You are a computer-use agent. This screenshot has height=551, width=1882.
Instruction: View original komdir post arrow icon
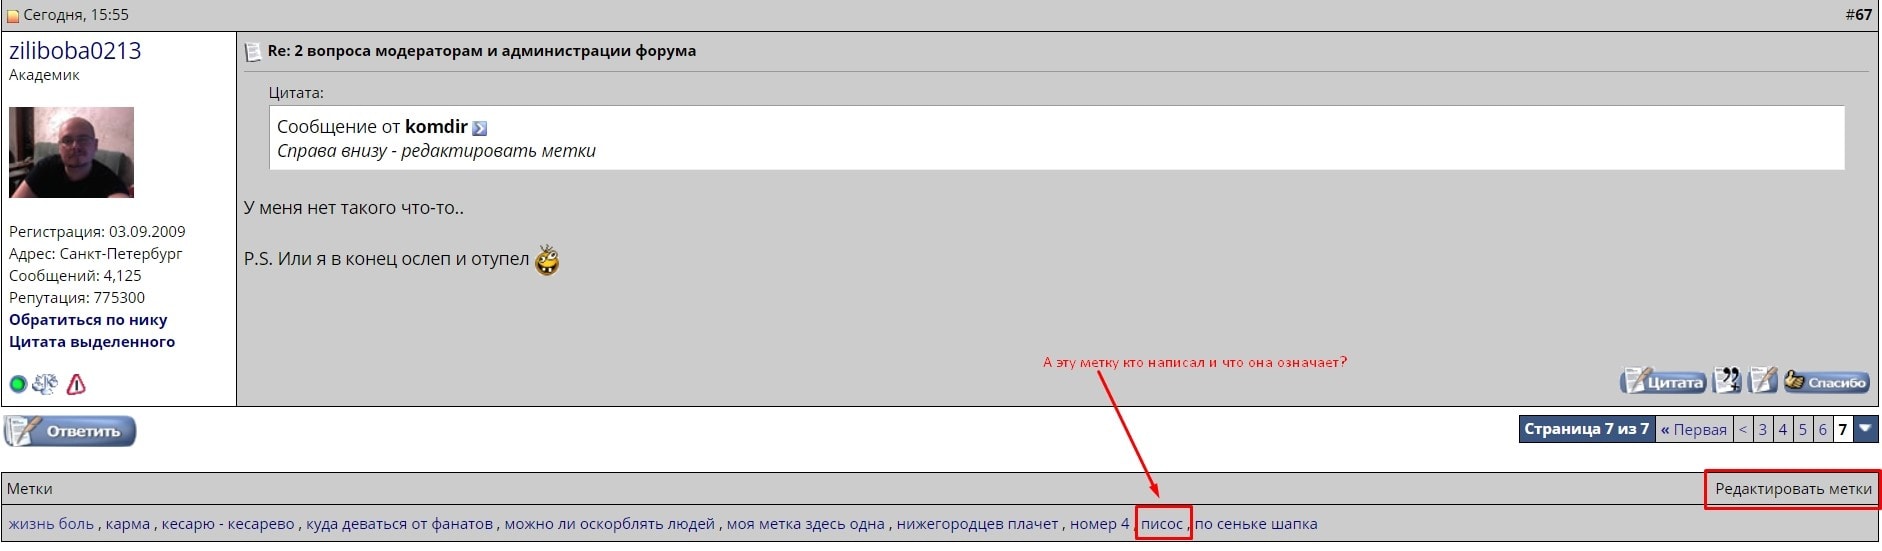480,128
